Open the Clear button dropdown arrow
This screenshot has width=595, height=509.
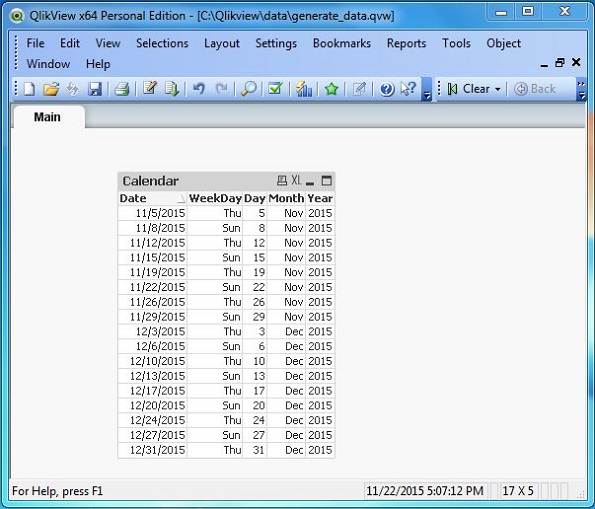pos(498,90)
